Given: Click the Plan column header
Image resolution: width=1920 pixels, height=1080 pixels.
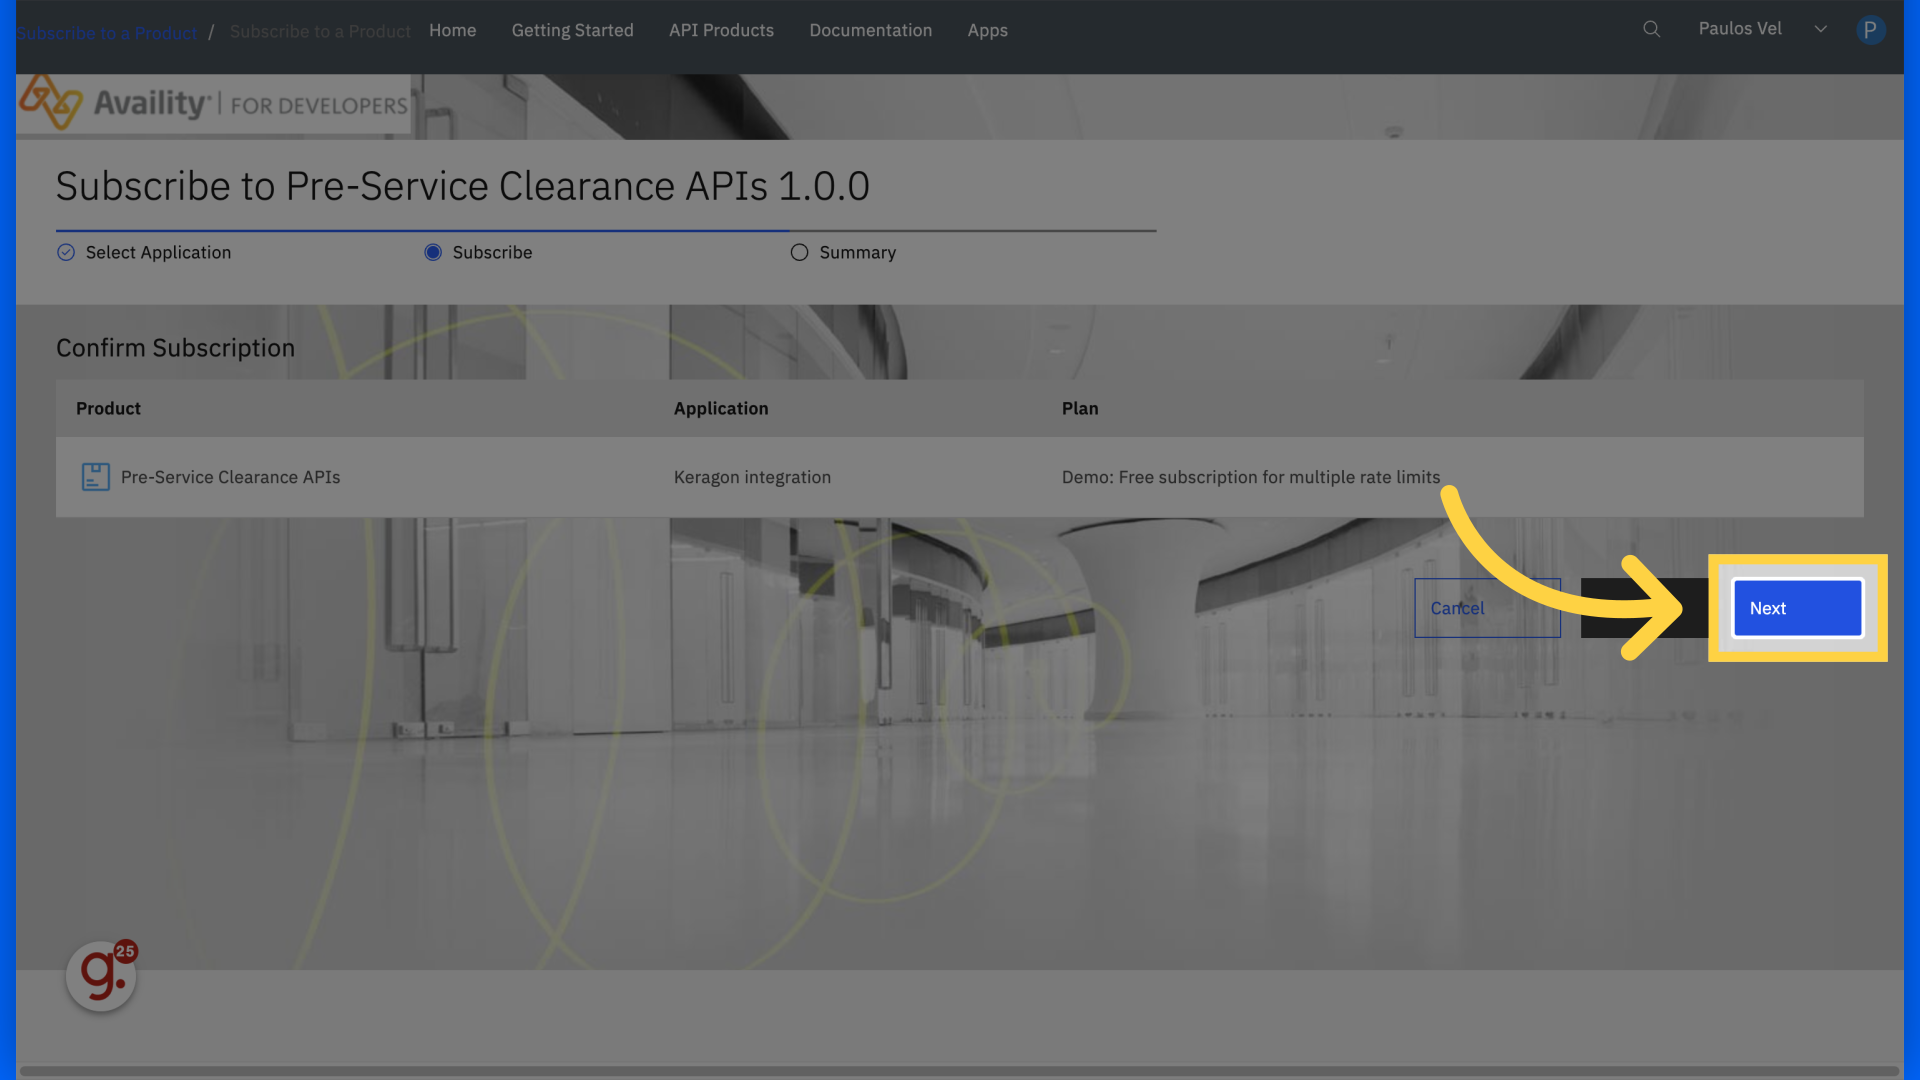Looking at the screenshot, I should pyautogui.click(x=1080, y=408).
